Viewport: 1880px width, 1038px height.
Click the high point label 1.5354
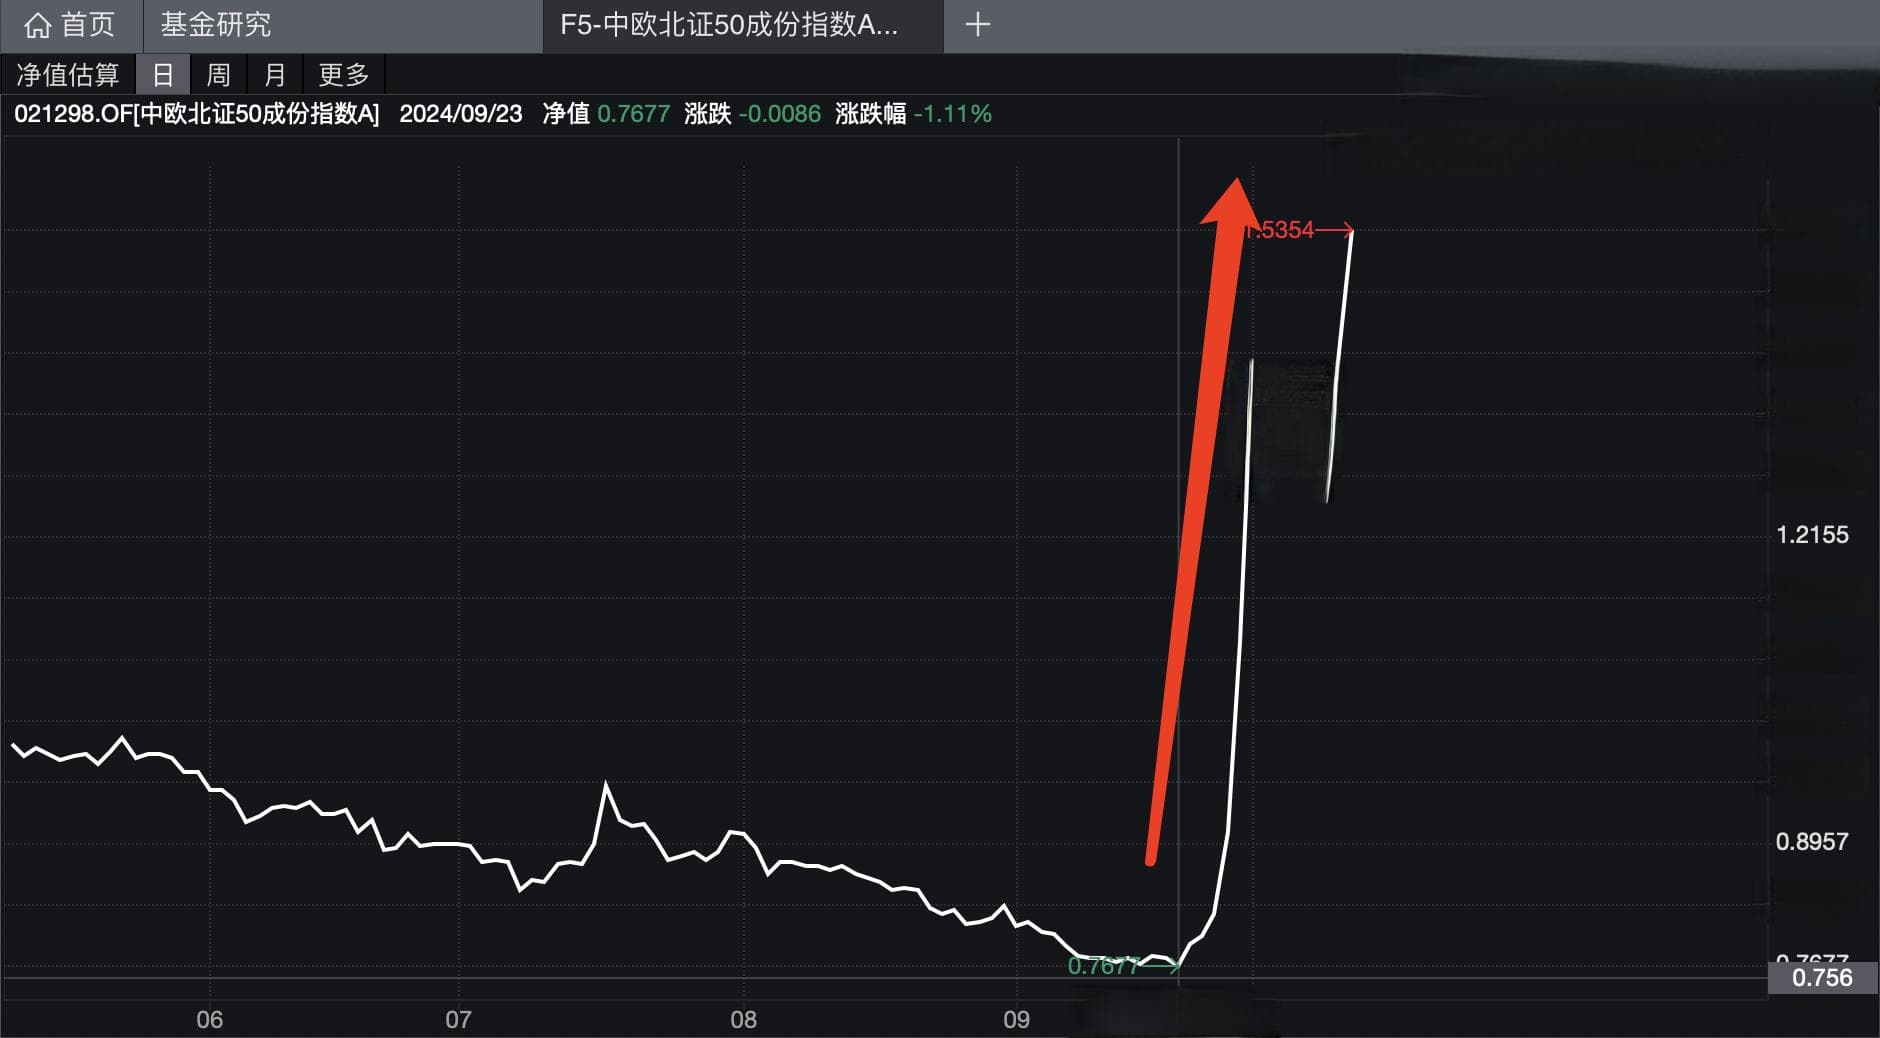pos(1280,230)
